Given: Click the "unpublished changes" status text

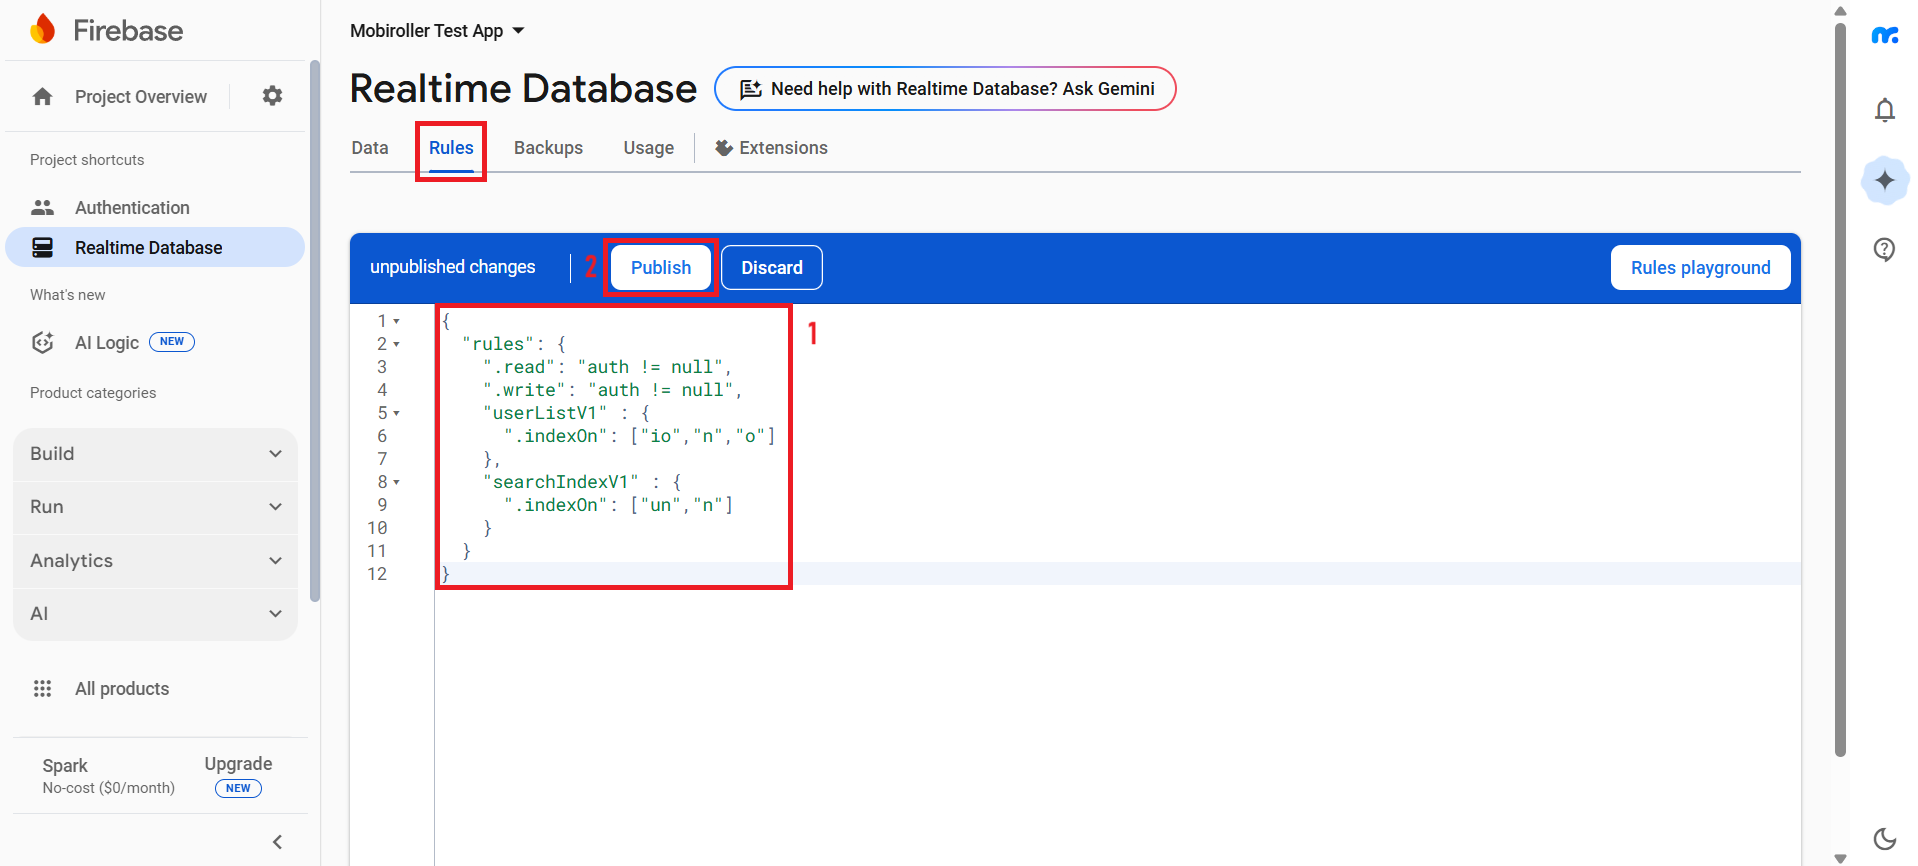Looking at the screenshot, I should [453, 268].
